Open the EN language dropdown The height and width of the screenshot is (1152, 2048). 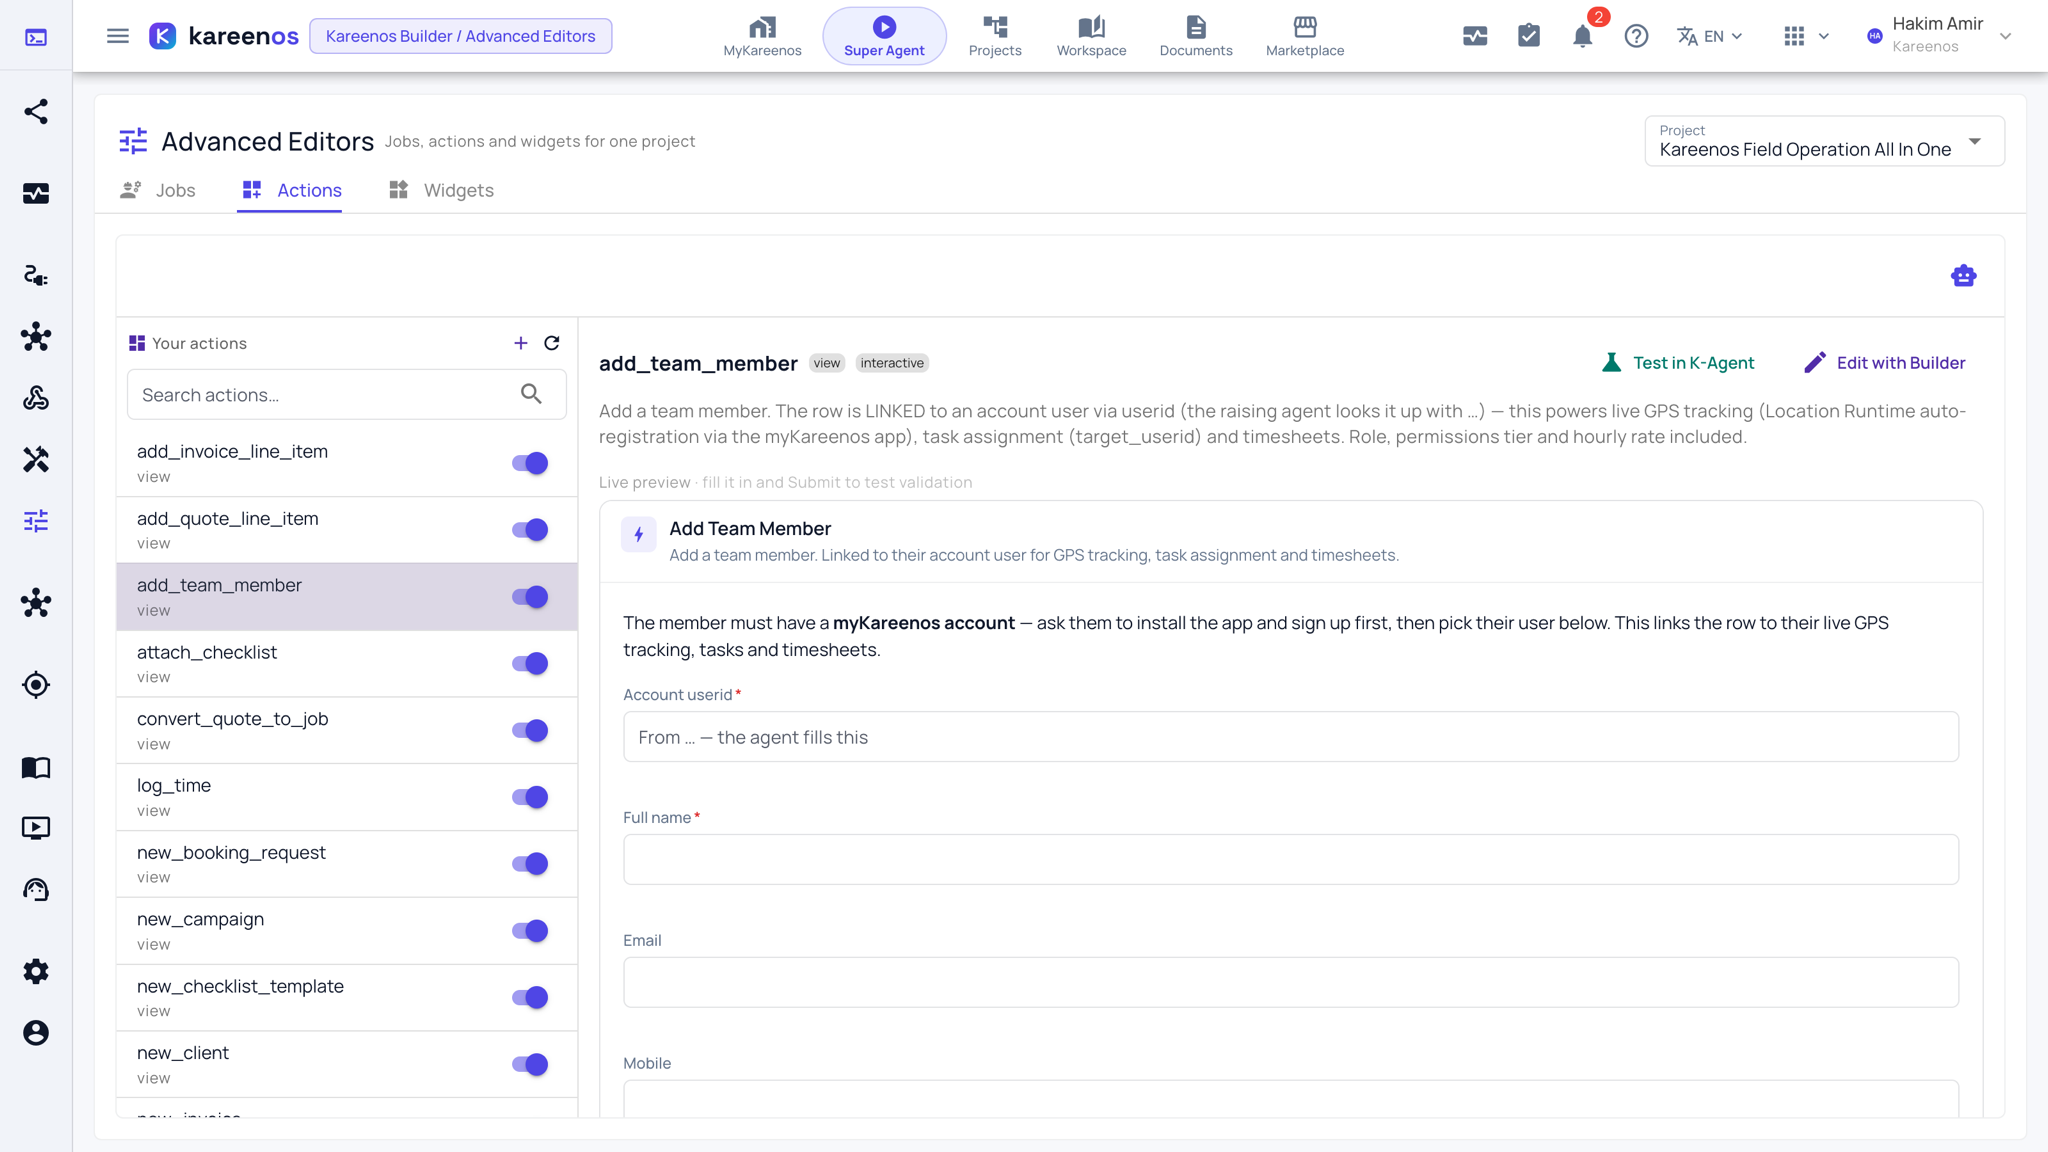(1710, 36)
